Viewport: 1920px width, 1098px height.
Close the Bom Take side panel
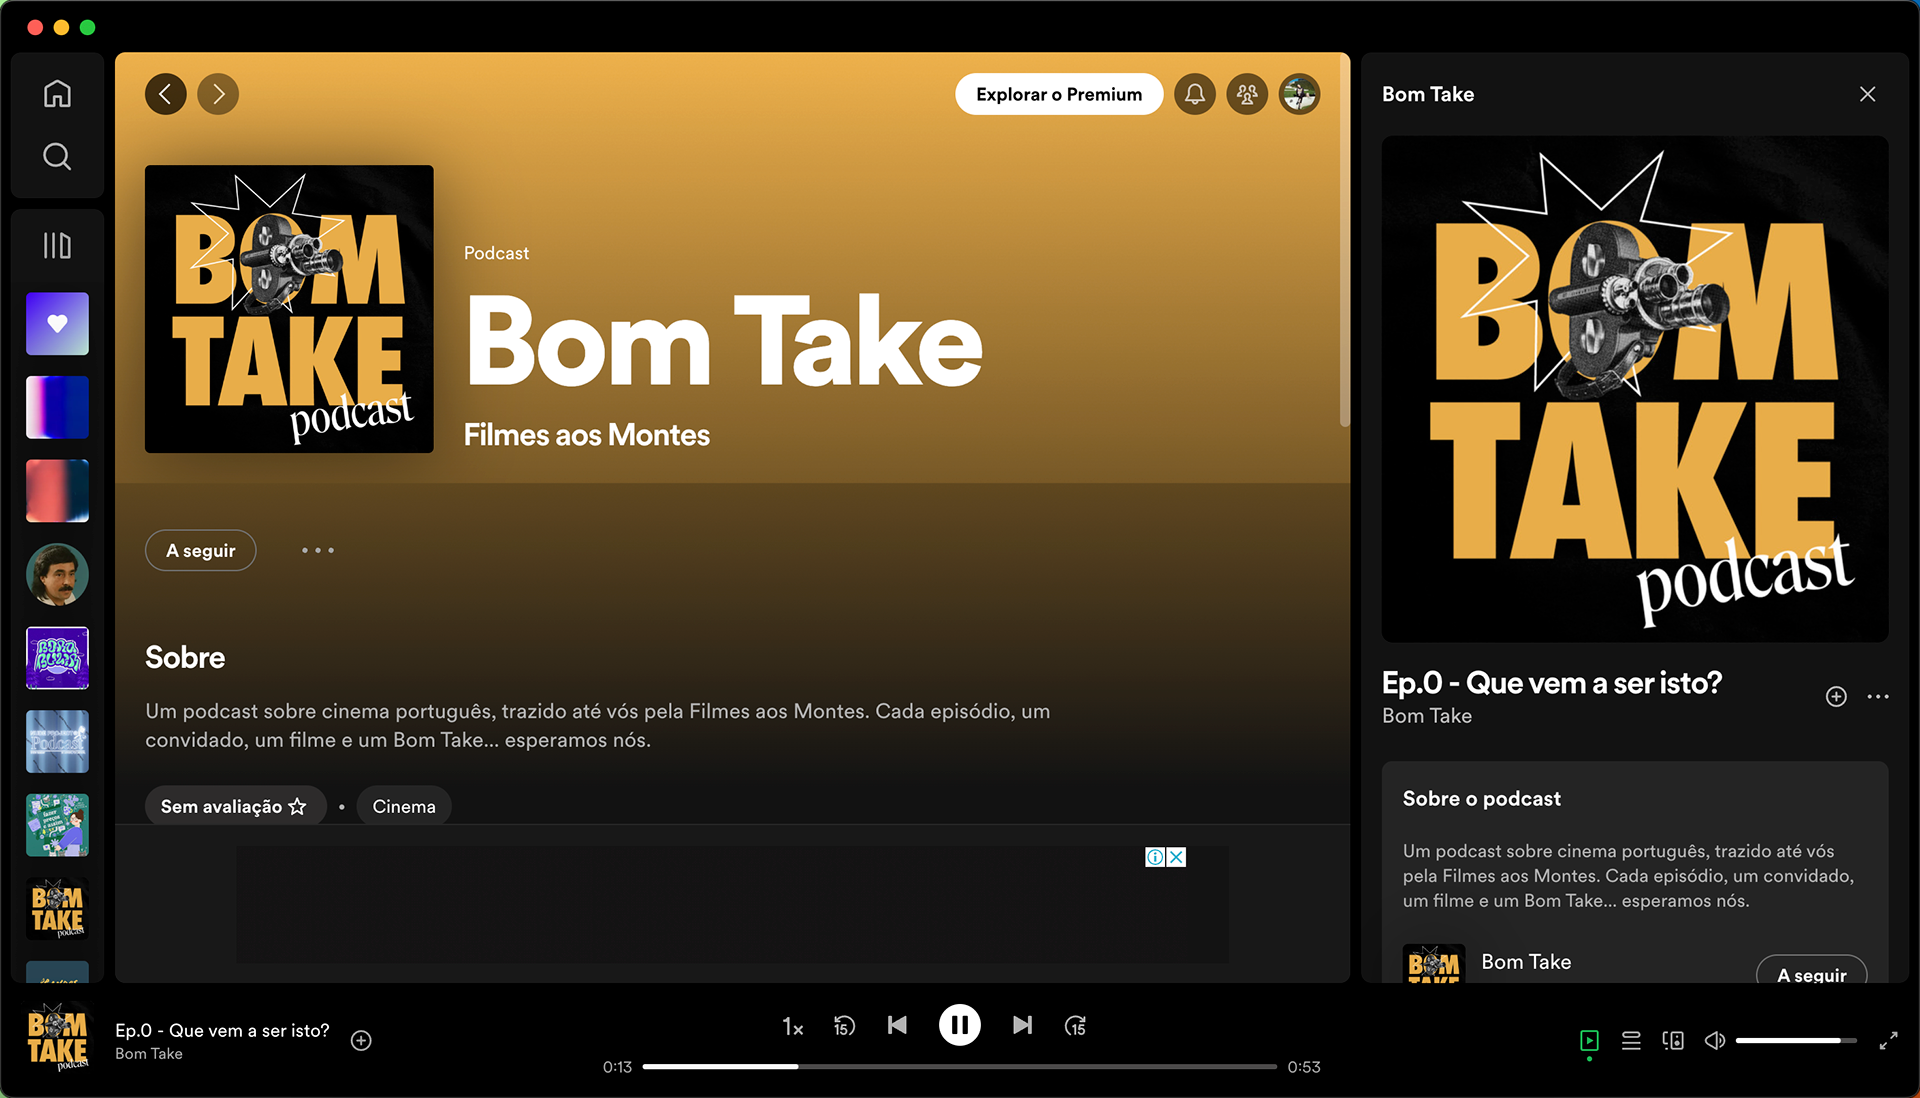tap(1867, 94)
